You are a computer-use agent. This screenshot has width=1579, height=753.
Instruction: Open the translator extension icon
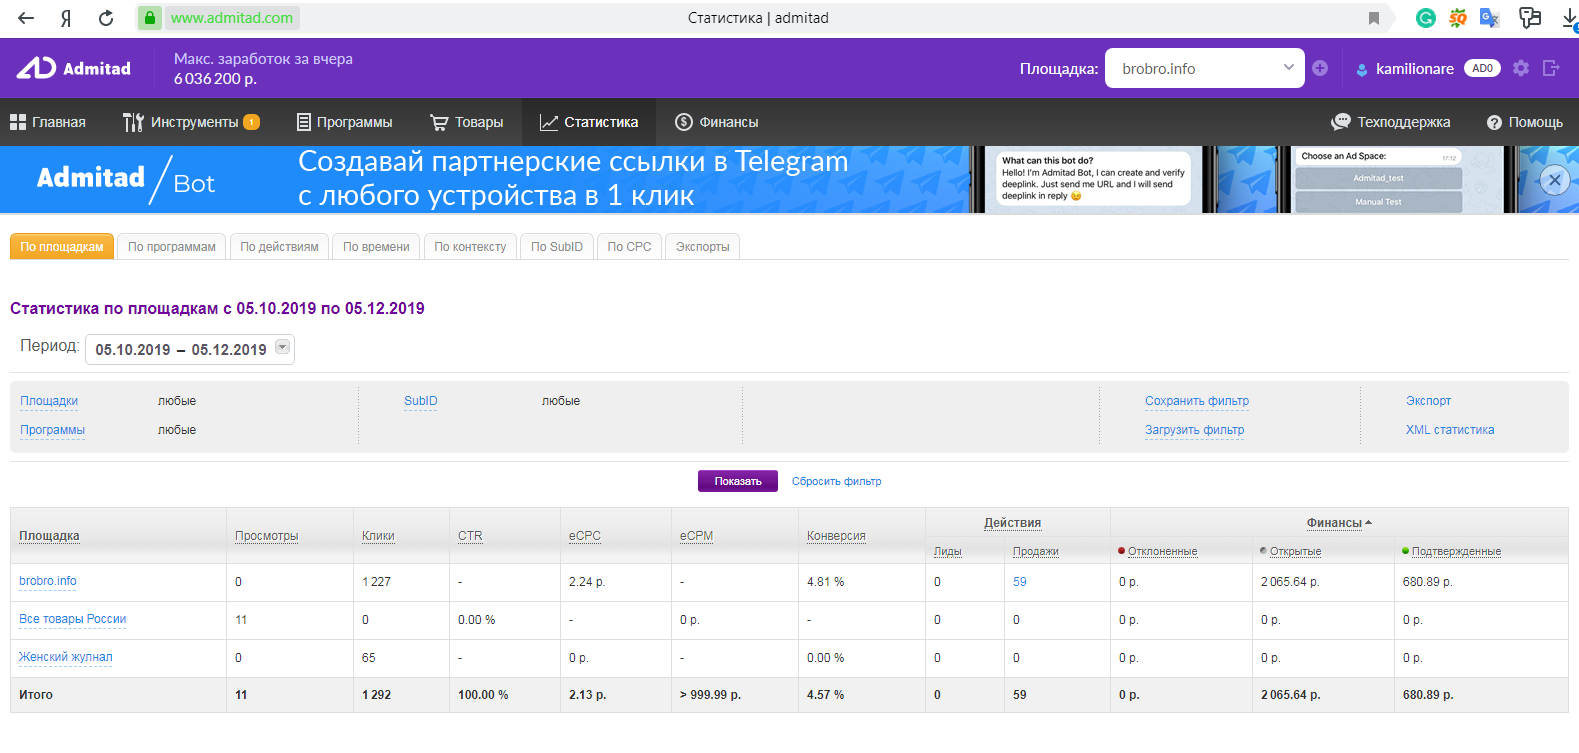pyautogui.click(x=1490, y=17)
